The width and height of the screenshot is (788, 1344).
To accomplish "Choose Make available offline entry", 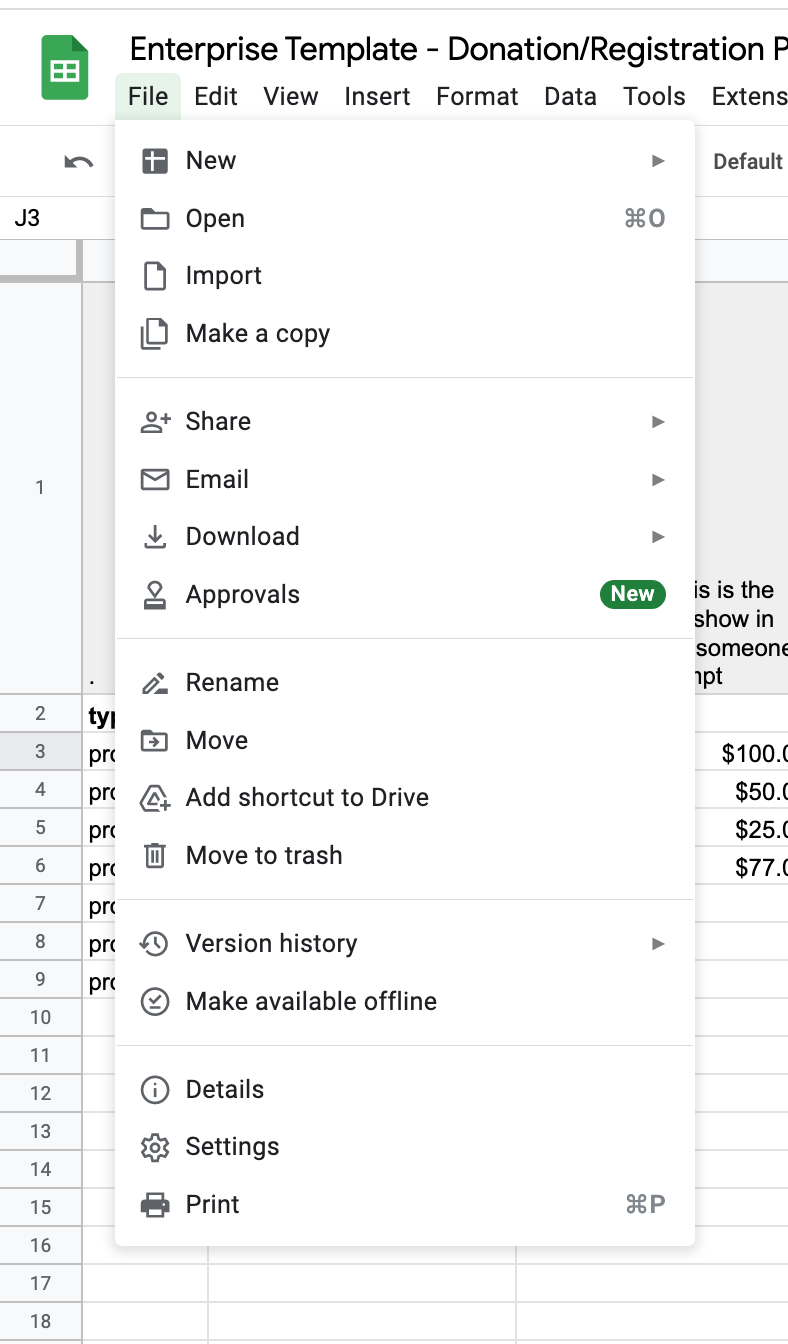I will click(x=405, y=1002).
